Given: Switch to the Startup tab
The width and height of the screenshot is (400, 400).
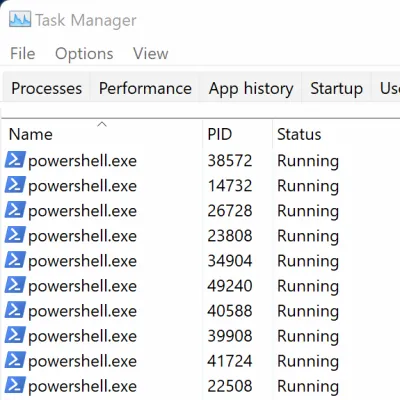Looking at the screenshot, I should 336,88.
